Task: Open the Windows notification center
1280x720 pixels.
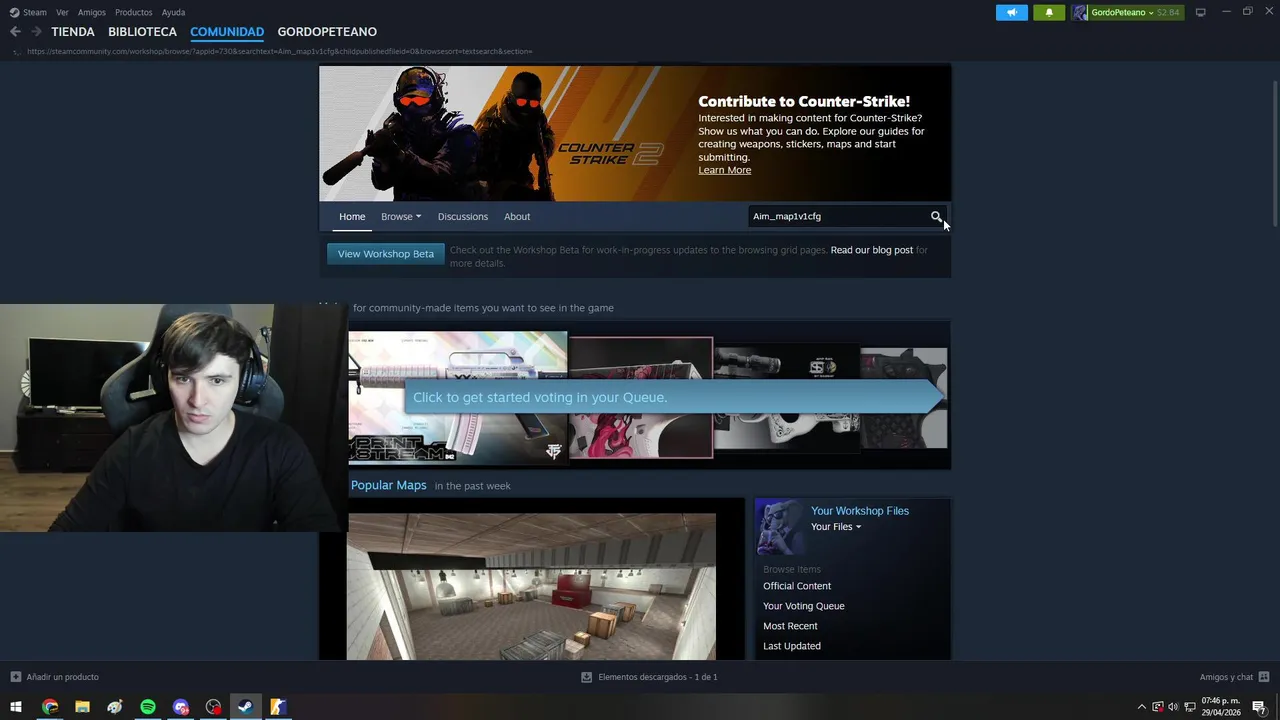Action: (1260, 707)
